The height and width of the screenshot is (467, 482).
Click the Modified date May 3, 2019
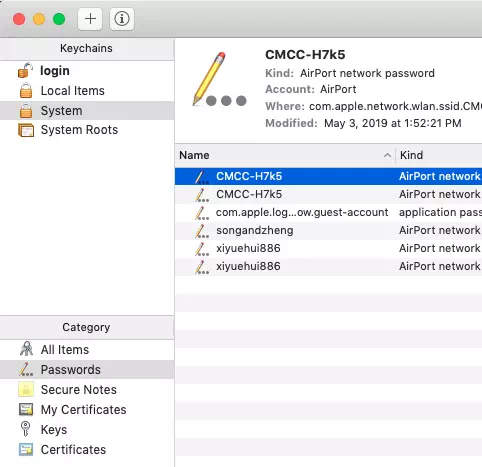(x=393, y=123)
